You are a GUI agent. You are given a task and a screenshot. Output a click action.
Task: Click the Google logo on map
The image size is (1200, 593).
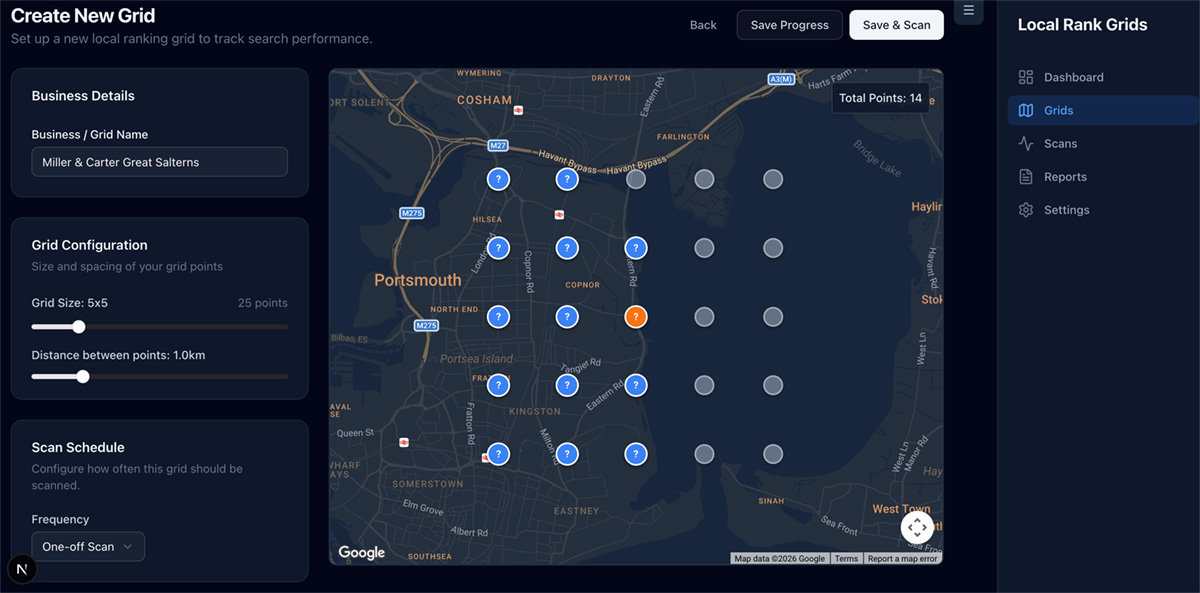point(361,553)
